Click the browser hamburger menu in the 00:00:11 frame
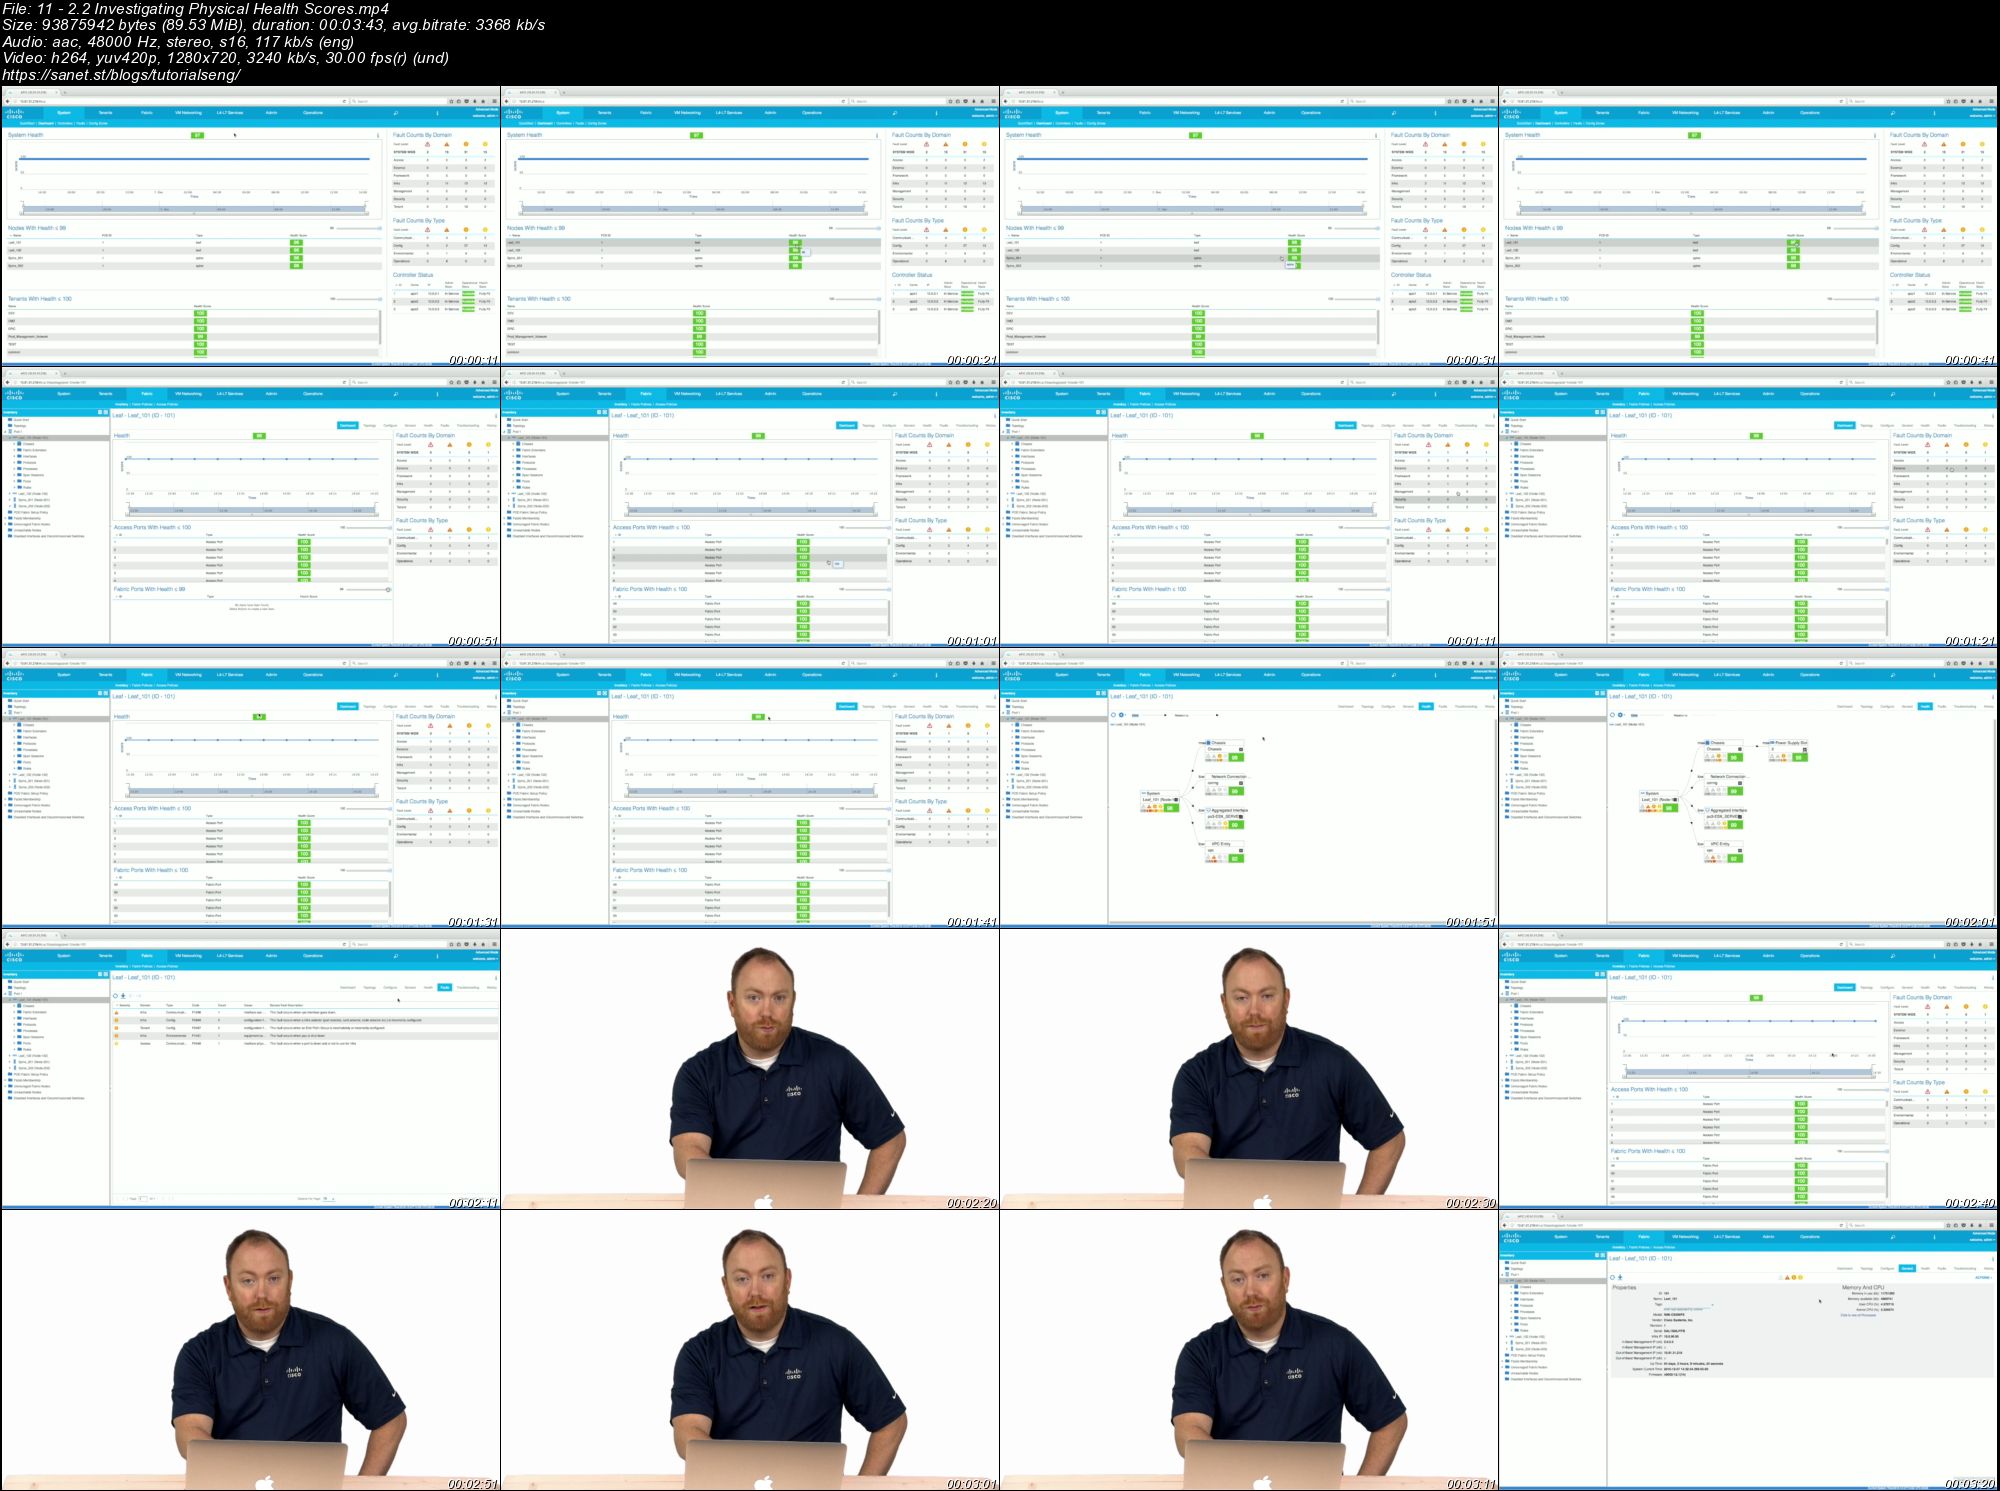 coord(494,101)
